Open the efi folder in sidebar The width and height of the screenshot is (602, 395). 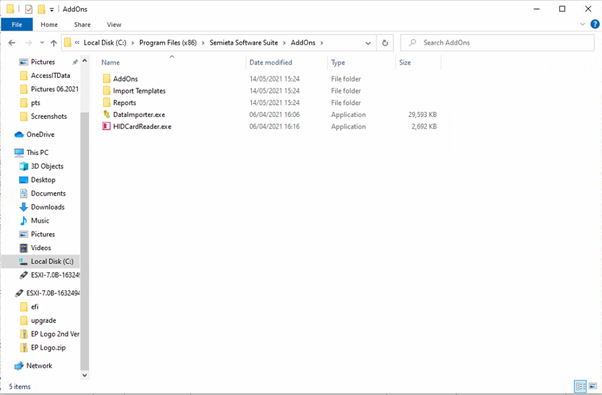pos(35,307)
